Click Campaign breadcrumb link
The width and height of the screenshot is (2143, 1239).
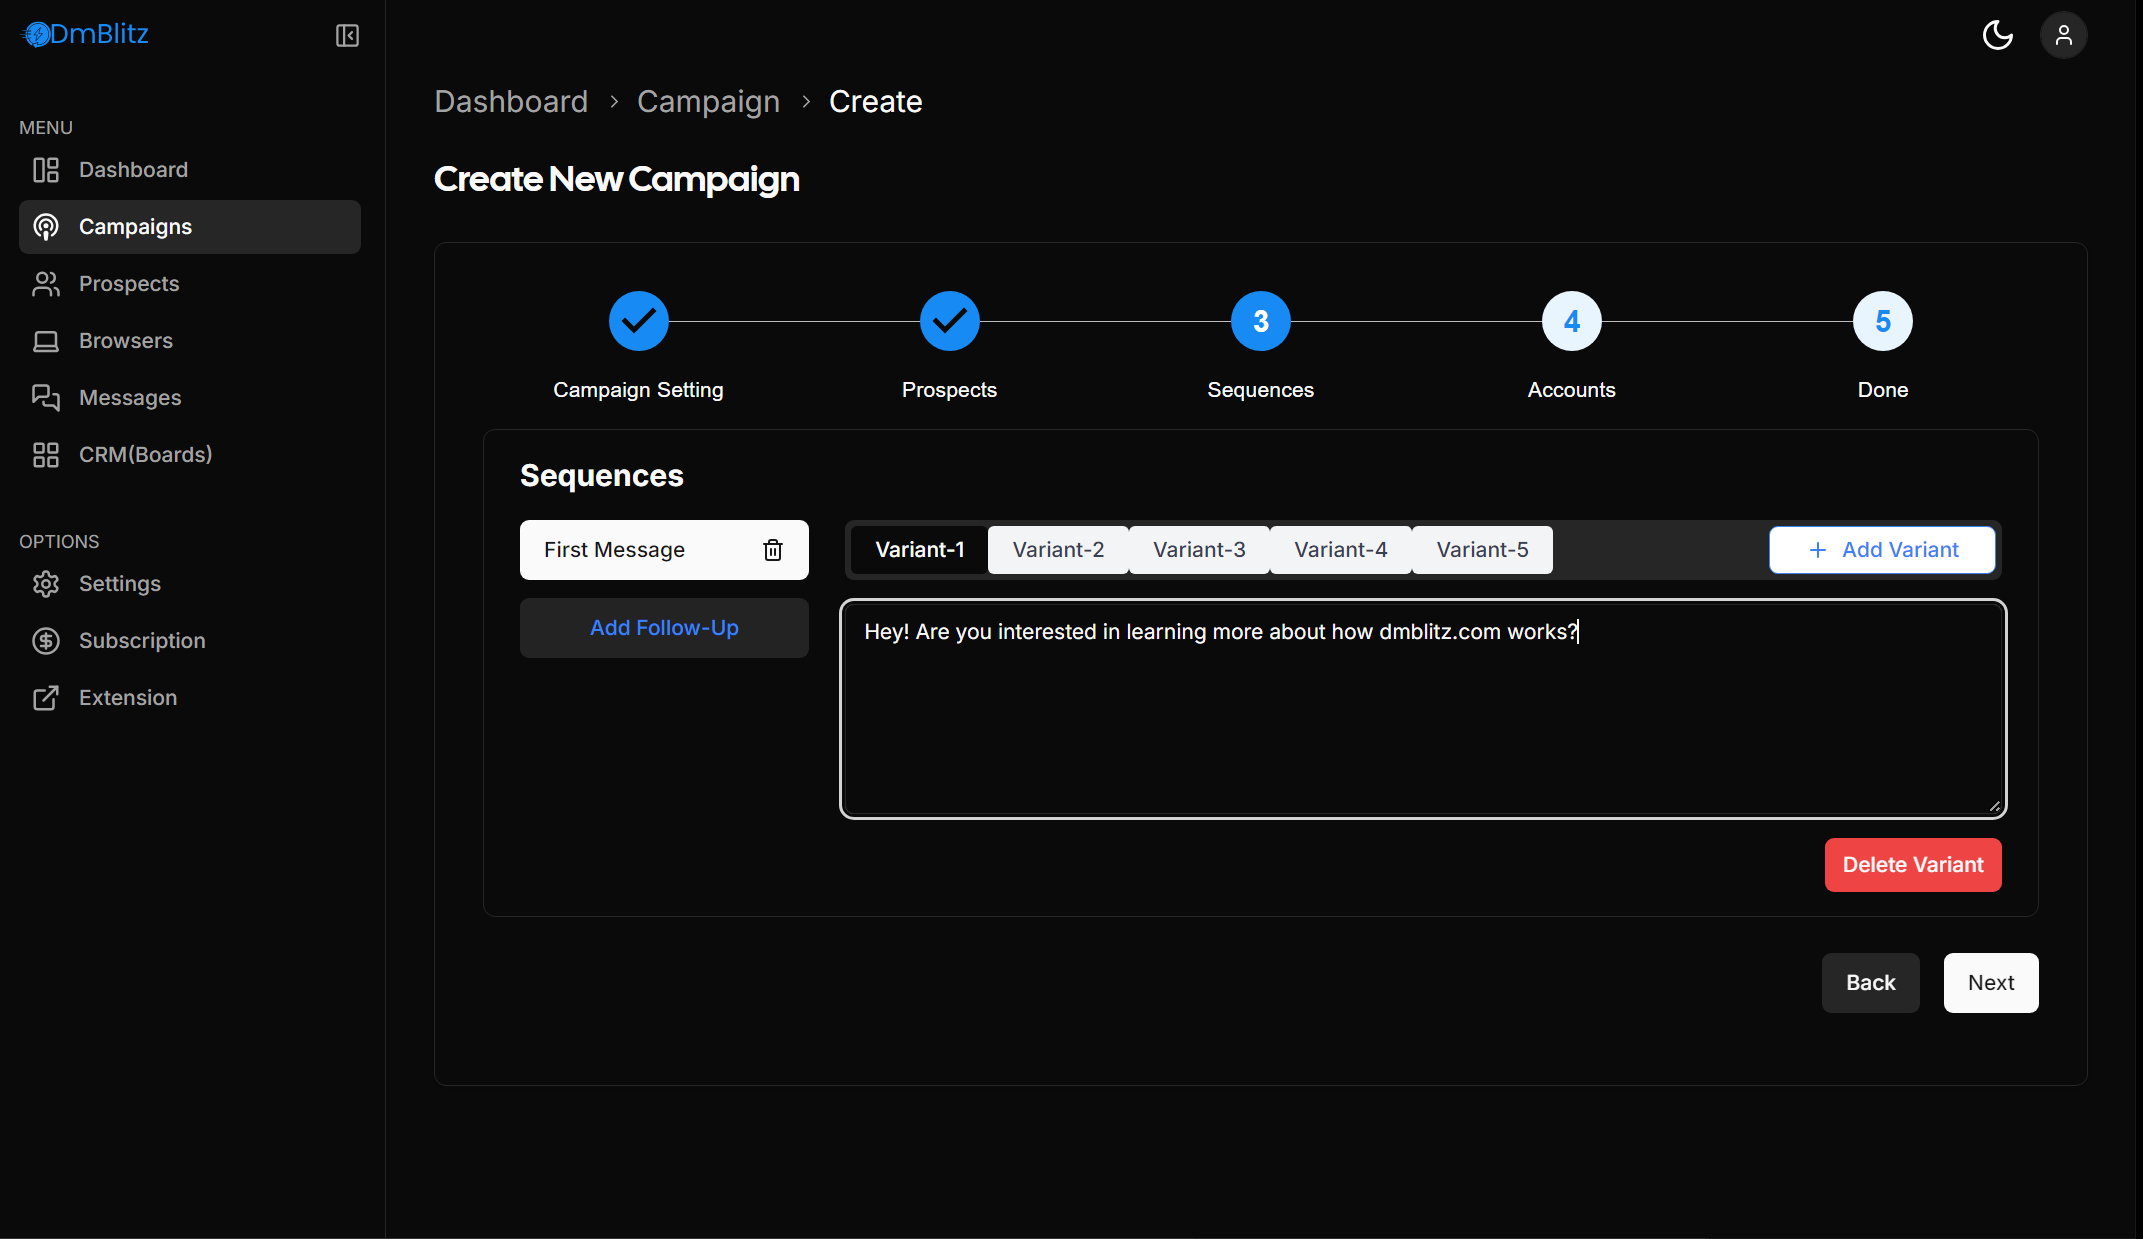click(708, 102)
